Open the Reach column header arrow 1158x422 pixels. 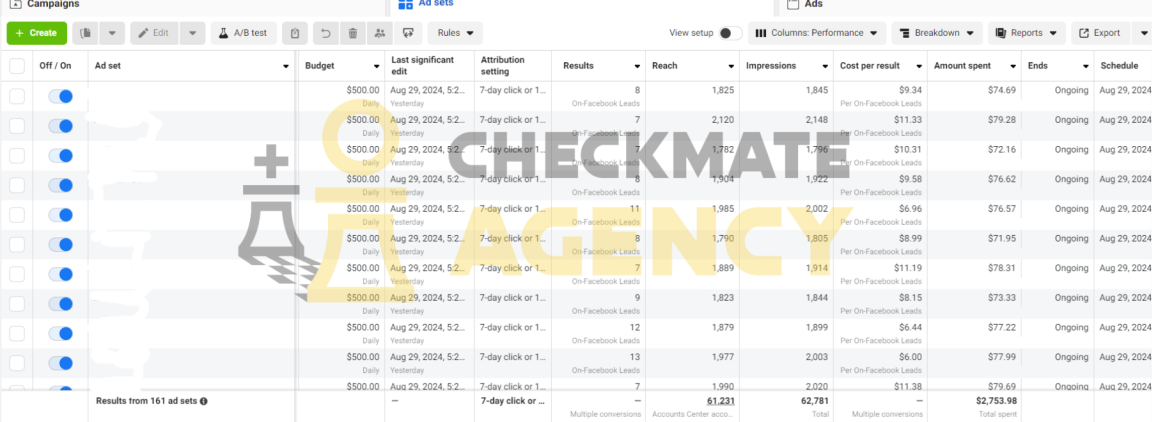tap(730, 67)
